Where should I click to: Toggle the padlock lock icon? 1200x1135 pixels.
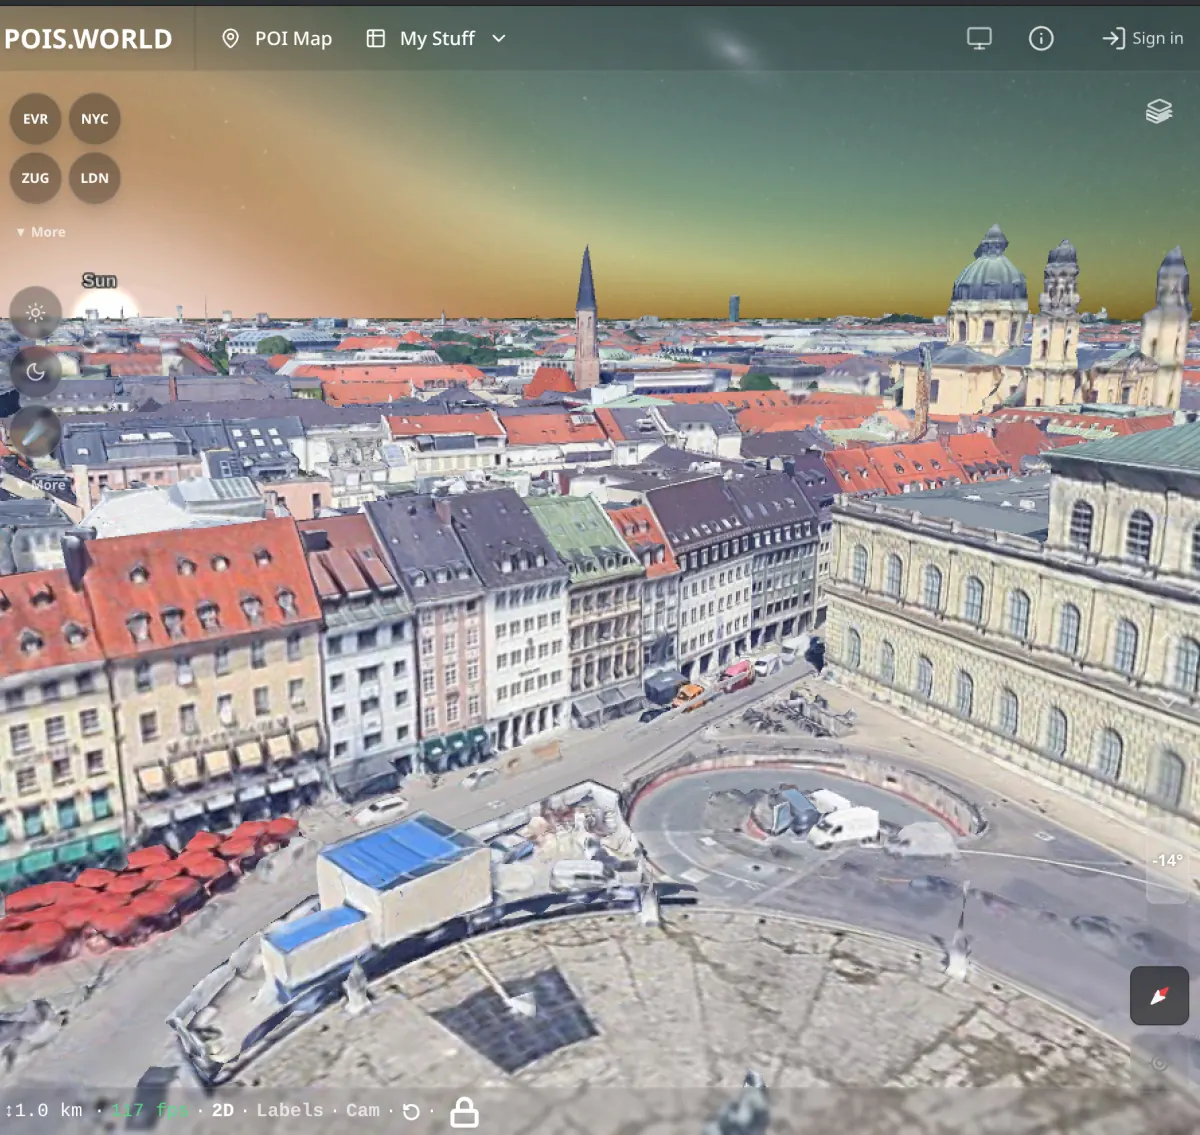(x=464, y=1111)
